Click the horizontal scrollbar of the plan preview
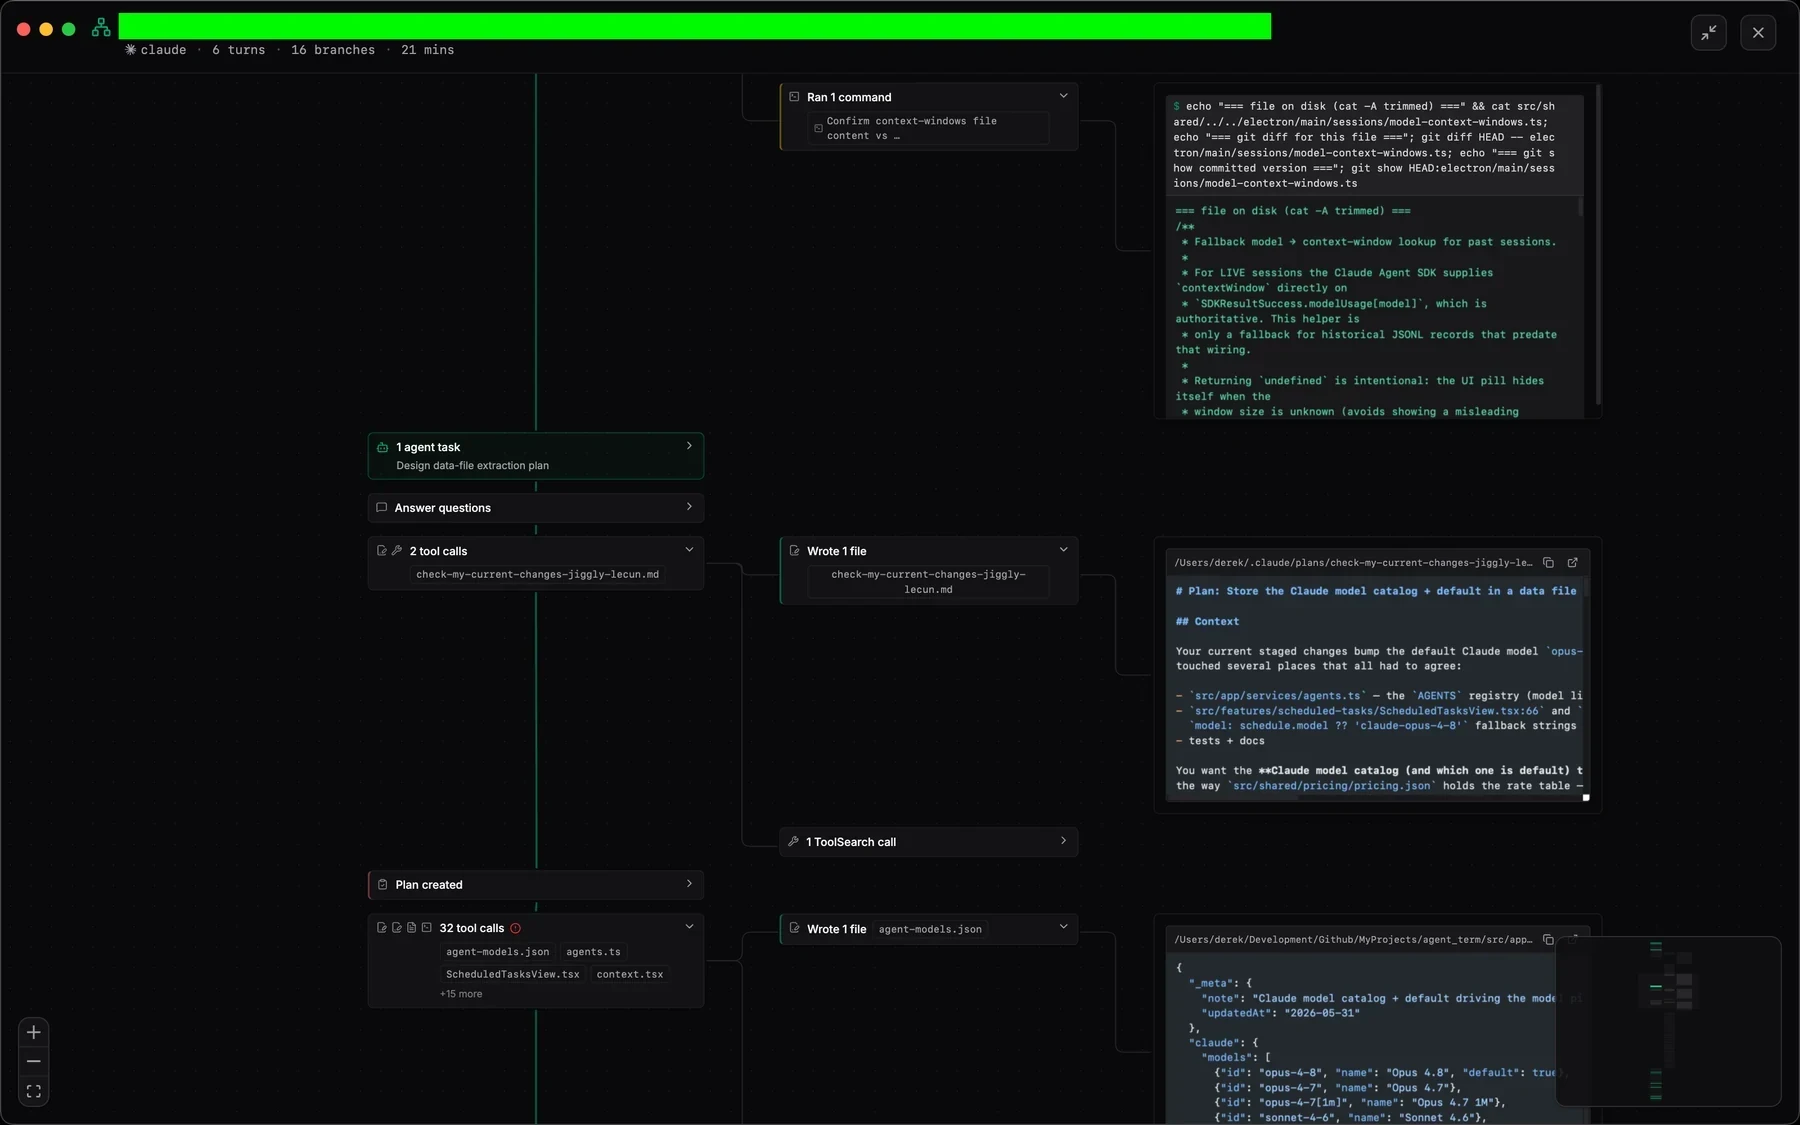Screen dimensions: 1800x1125 pyautogui.click(x=1232, y=797)
